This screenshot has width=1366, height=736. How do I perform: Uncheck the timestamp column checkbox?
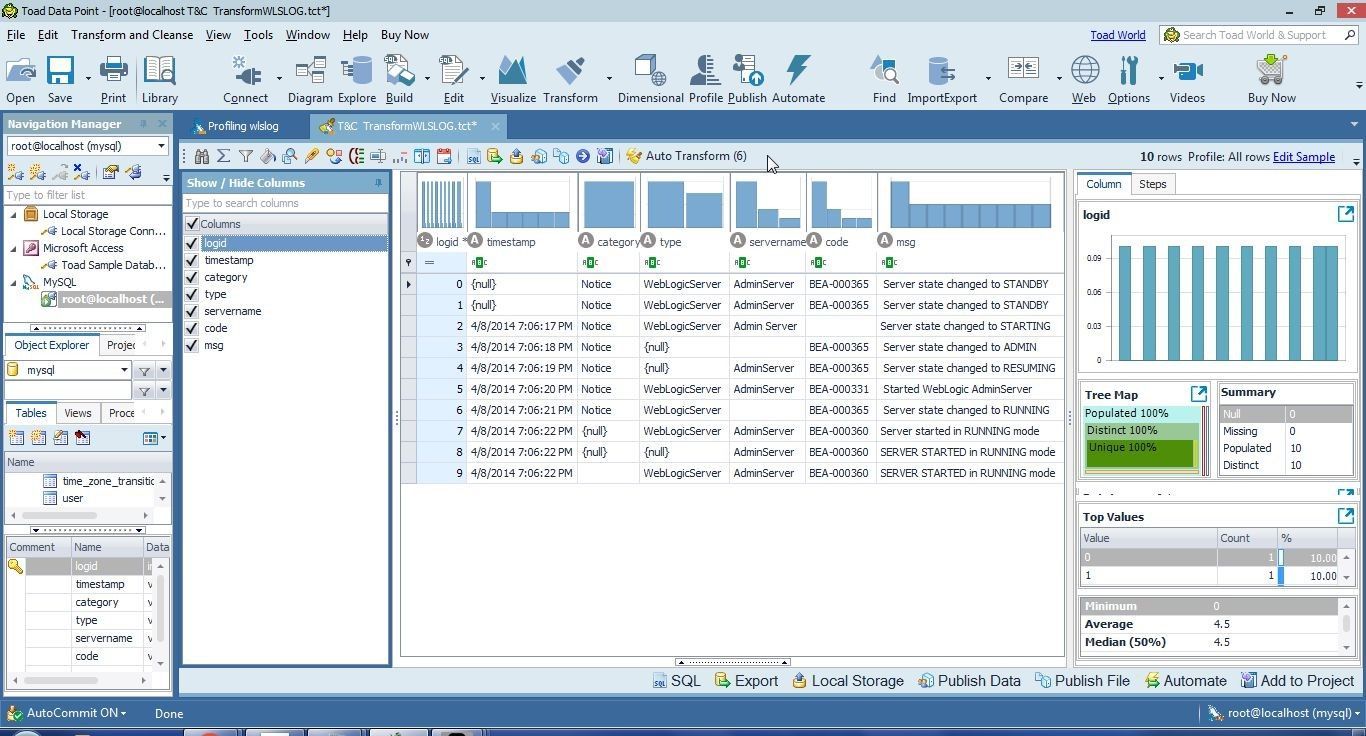tap(192, 260)
